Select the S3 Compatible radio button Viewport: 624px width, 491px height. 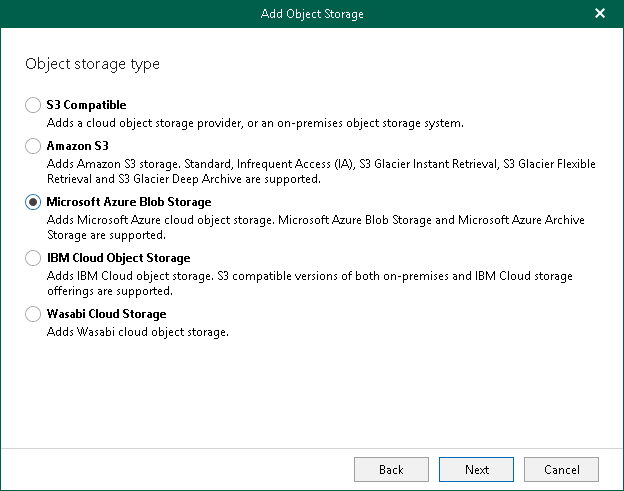[x=32, y=104]
